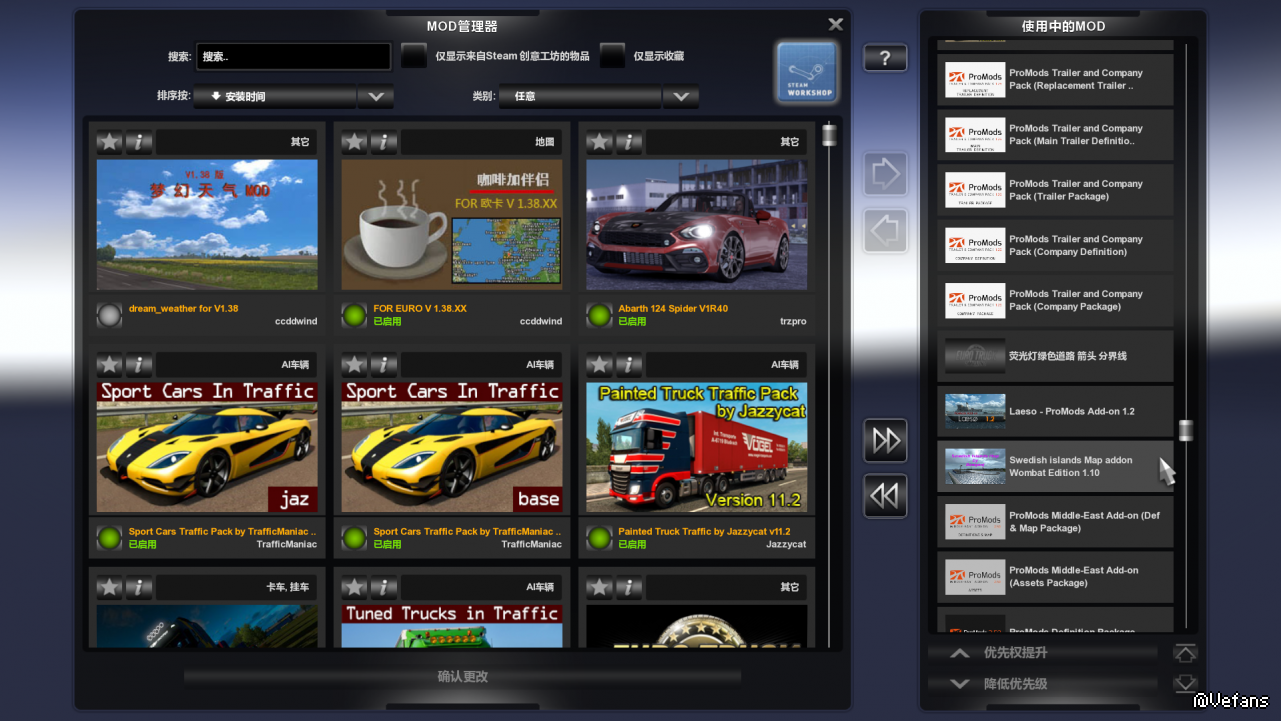Select the 咖啡加伴侣 coffee cup thumbnail
Screen dimensions: 1281x721
click(x=452, y=224)
